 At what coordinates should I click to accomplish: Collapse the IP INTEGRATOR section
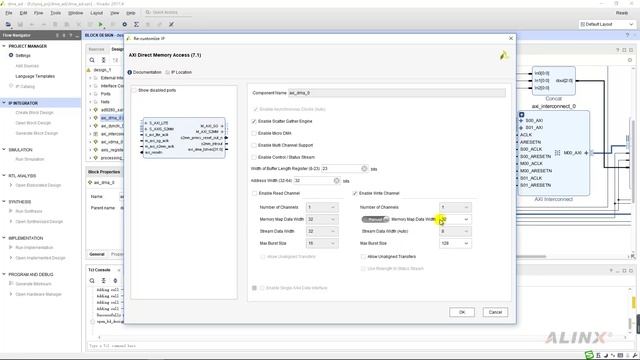click(x=4, y=103)
